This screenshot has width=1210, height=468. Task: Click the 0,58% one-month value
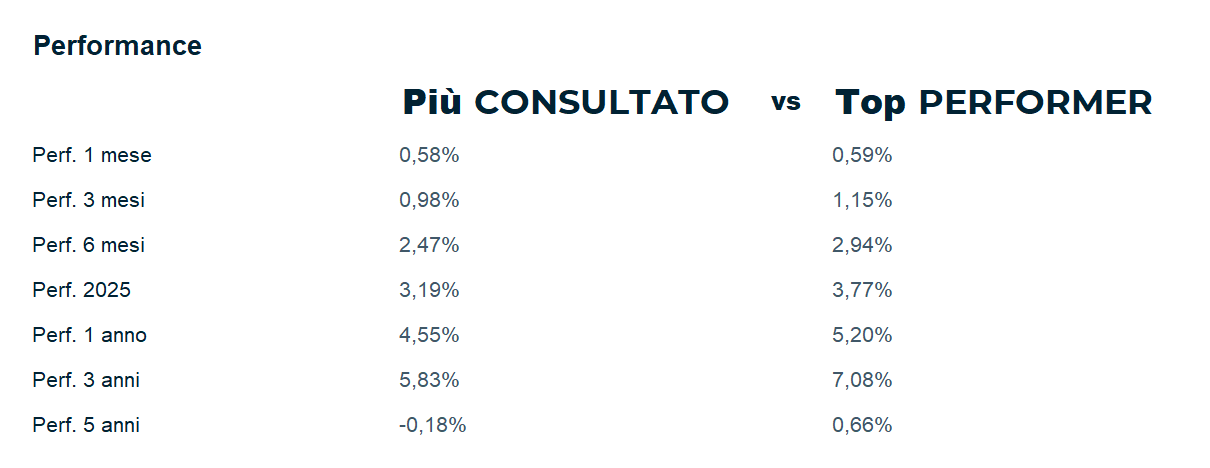[429, 155]
